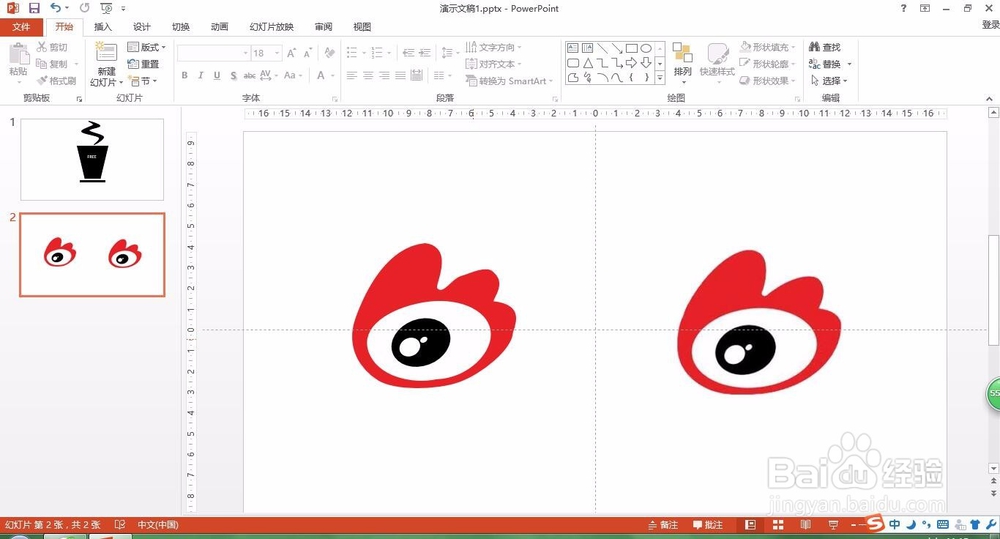Switch to the Animations tab
The width and height of the screenshot is (1000, 539).
pyautogui.click(x=219, y=27)
